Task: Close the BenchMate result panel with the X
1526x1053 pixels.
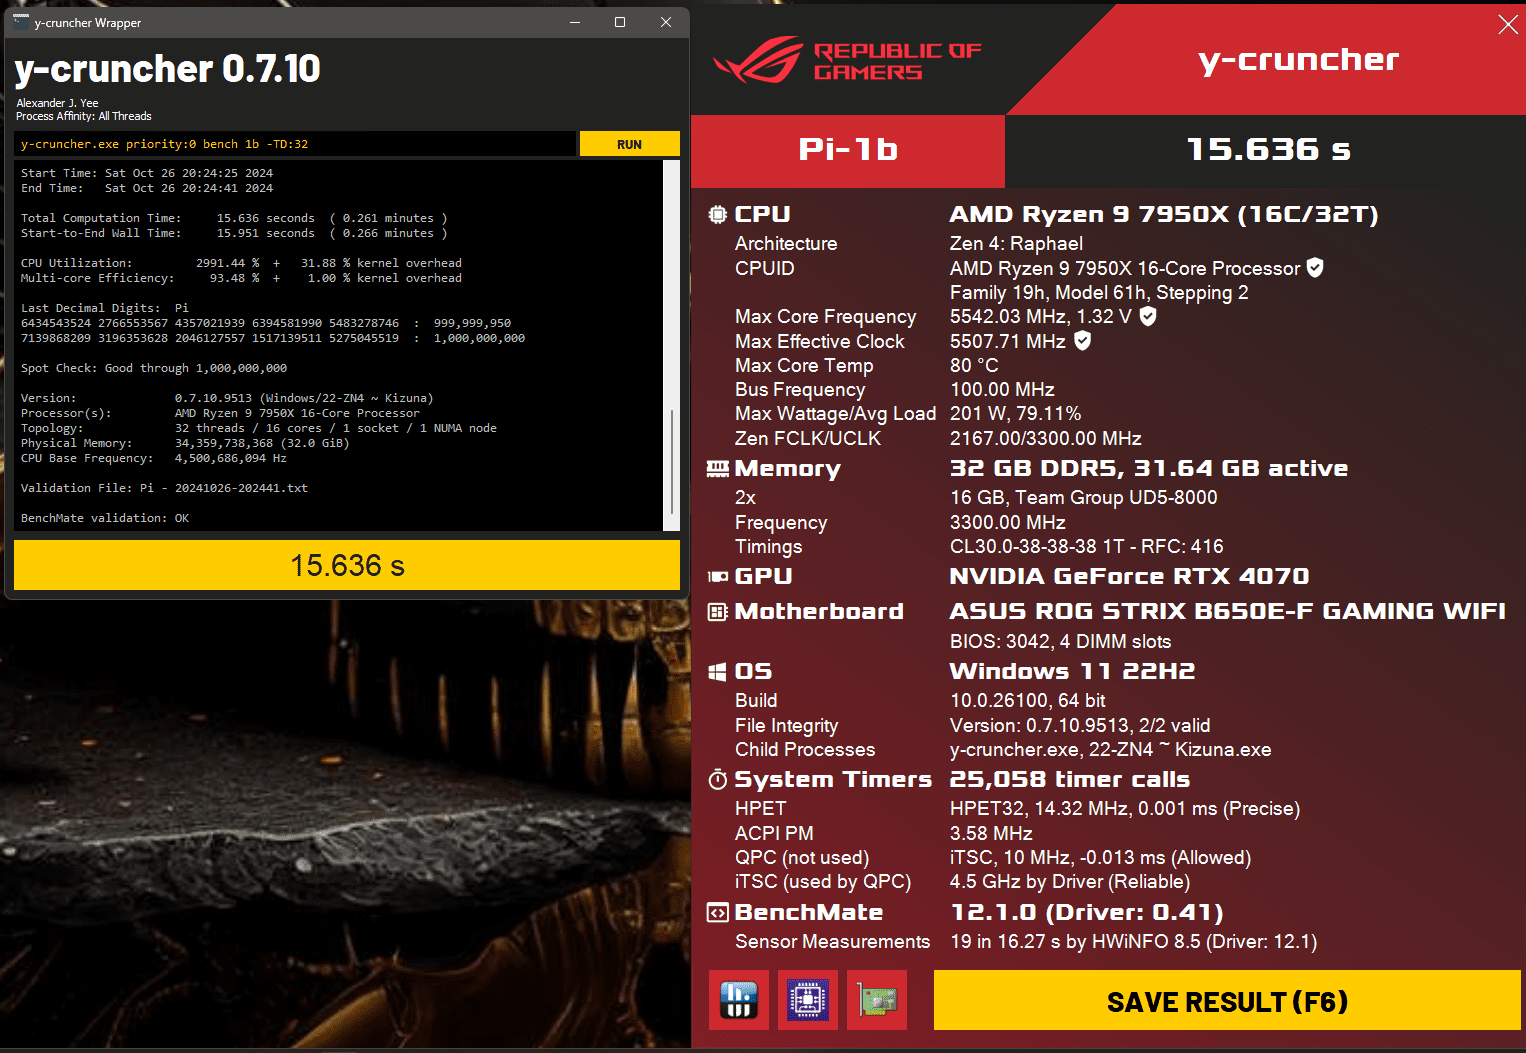Action: pos(1508,25)
